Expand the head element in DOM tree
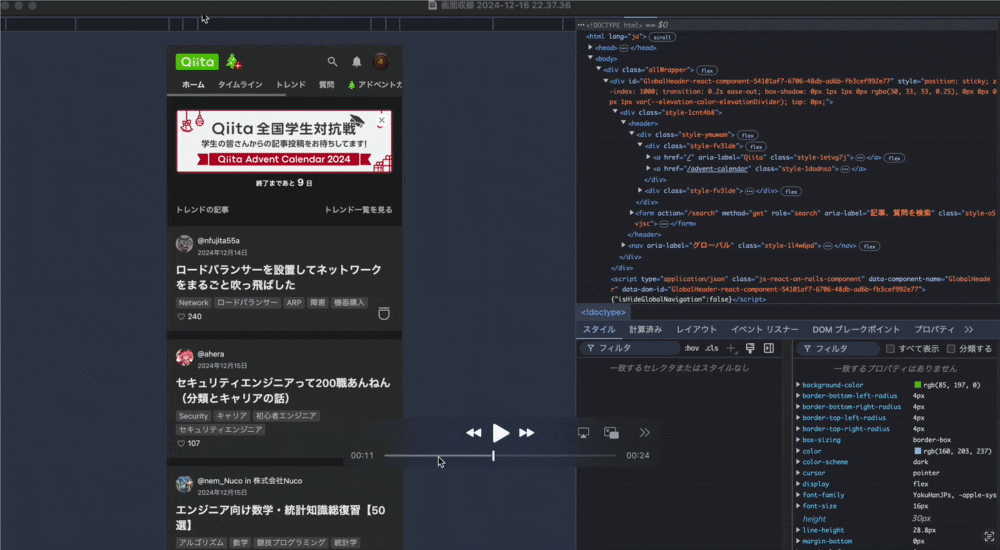Viewport: 1000px width, 550px height. point(591,47)
